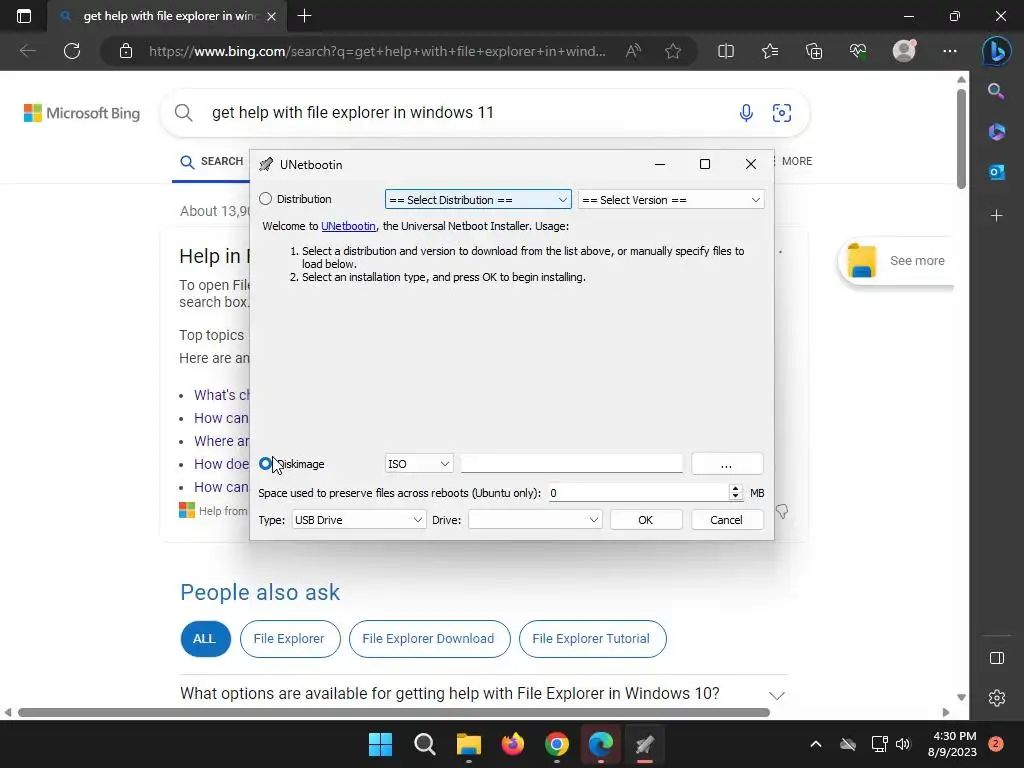
Task: Open the Microsoft 365 sidebar icon
Action: [x=997, y=132]
